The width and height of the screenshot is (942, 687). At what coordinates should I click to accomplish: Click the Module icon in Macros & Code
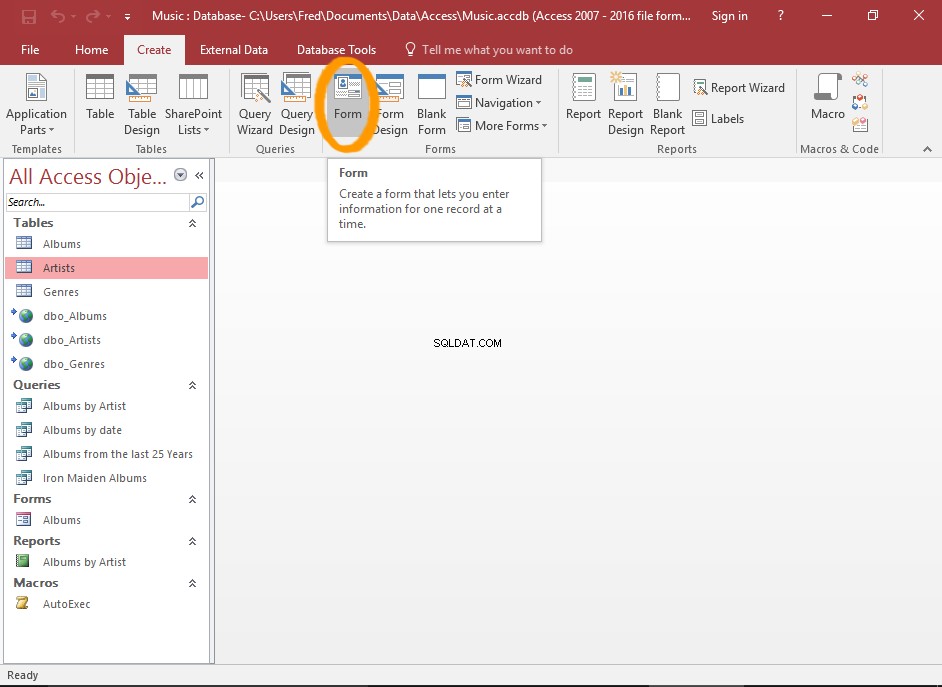coord(860,79)
